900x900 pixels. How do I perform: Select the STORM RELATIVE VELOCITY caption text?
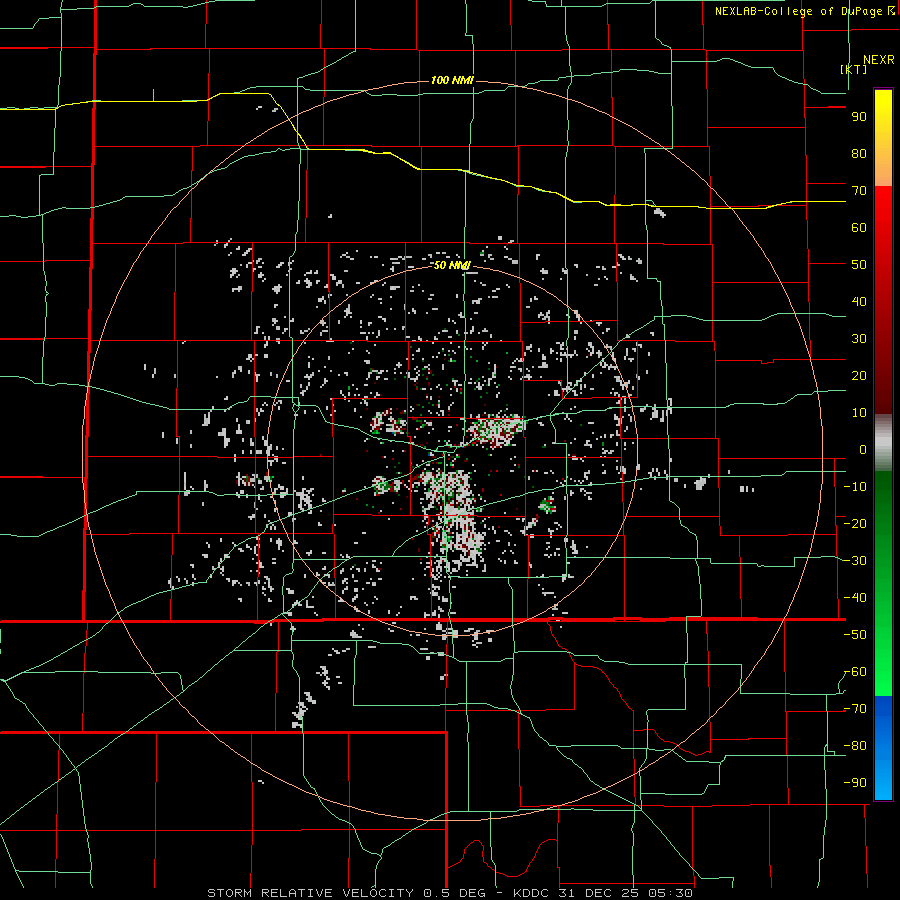pos(310,893)
